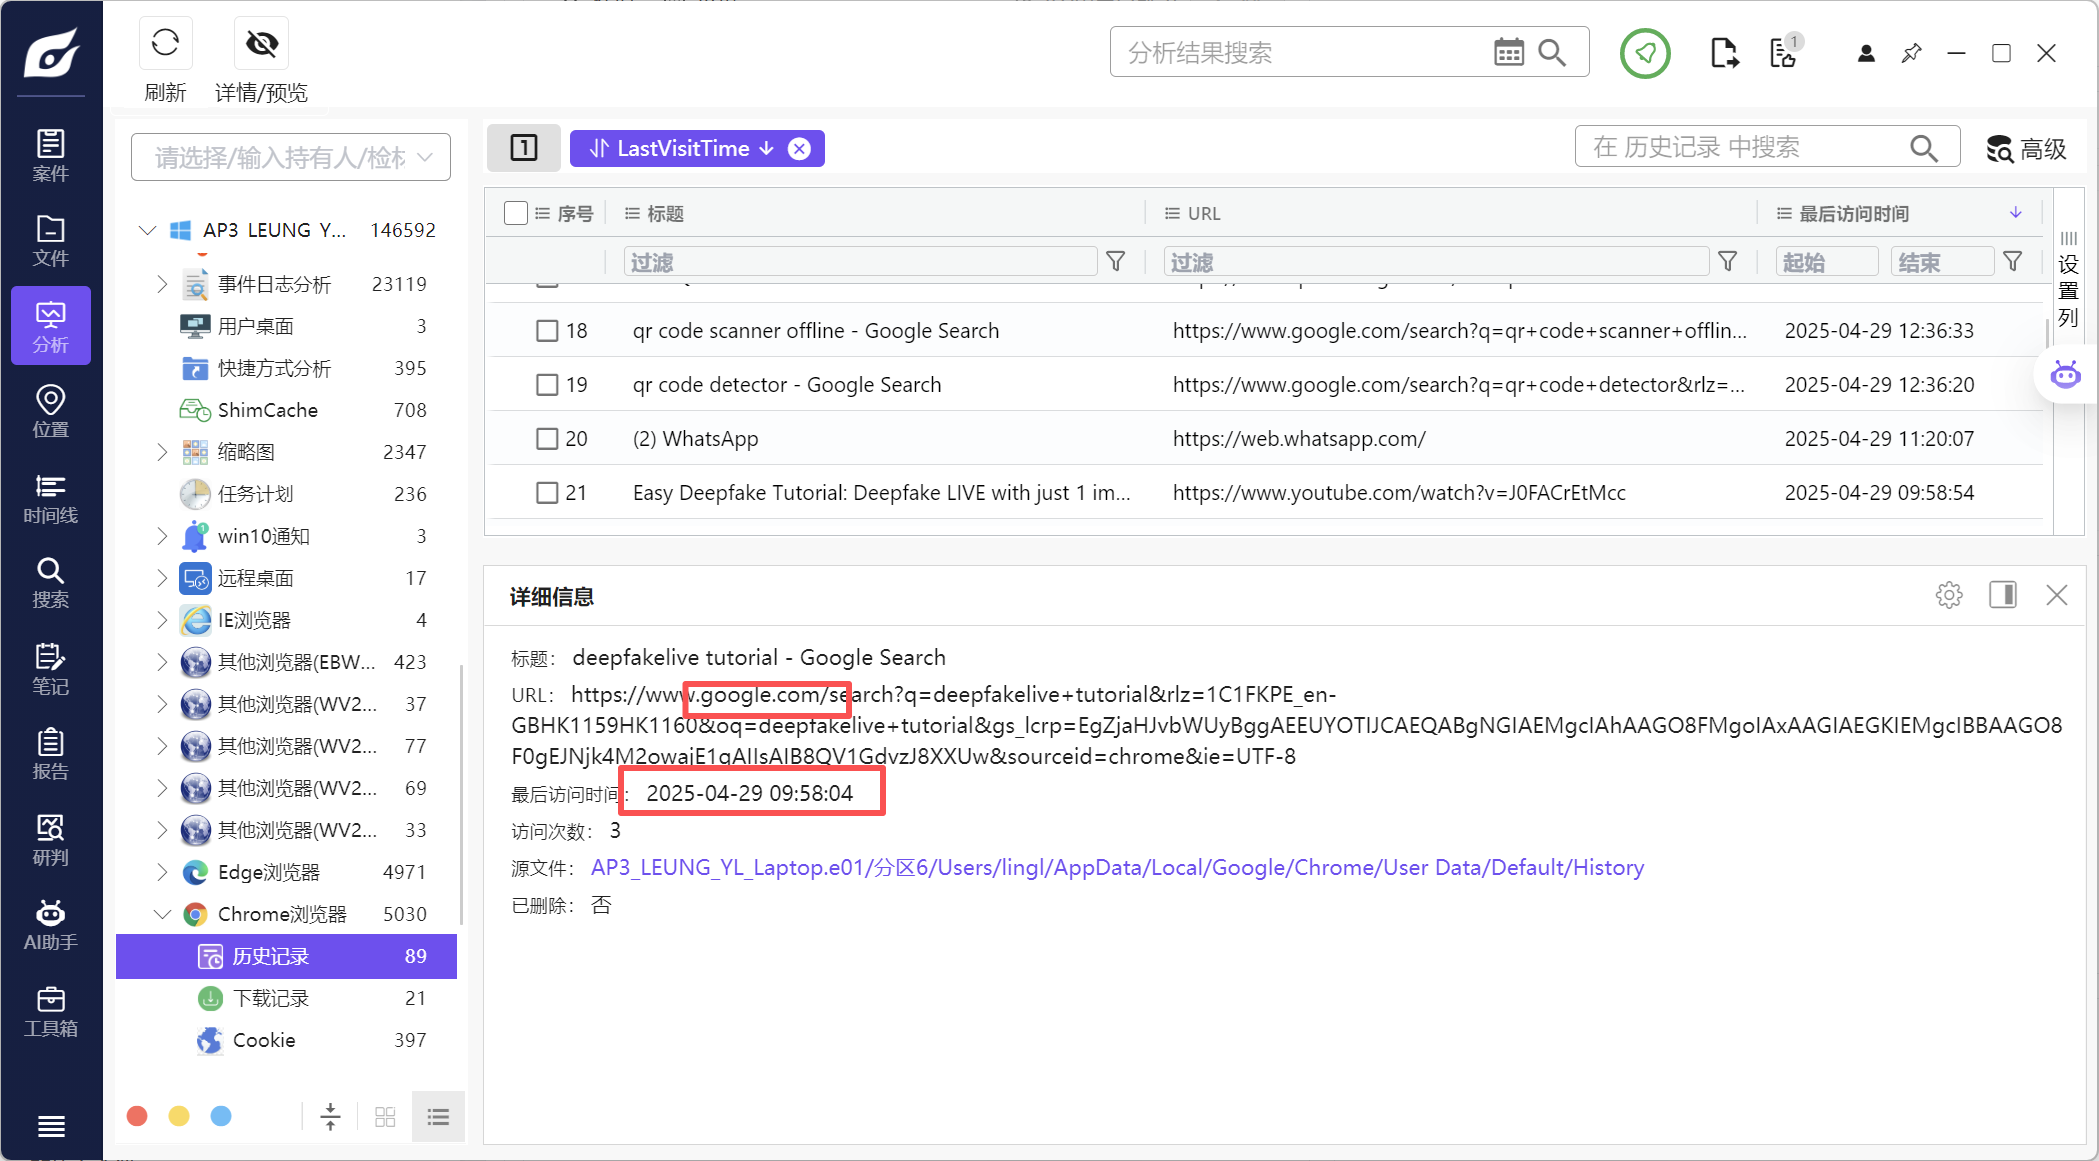Check the checkbox for WhatsApp row 20
This screenshot has height=1161, width=2099.
pos(547,439)
